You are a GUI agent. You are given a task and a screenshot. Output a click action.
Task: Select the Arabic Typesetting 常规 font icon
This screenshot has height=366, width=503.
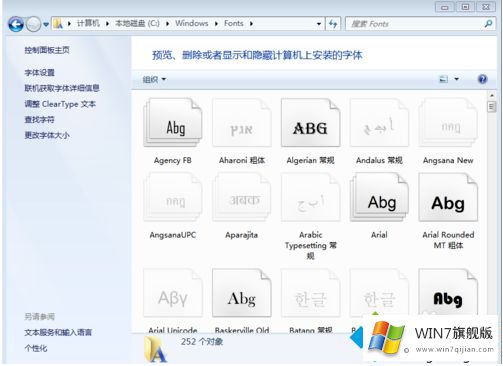(310, 197)
